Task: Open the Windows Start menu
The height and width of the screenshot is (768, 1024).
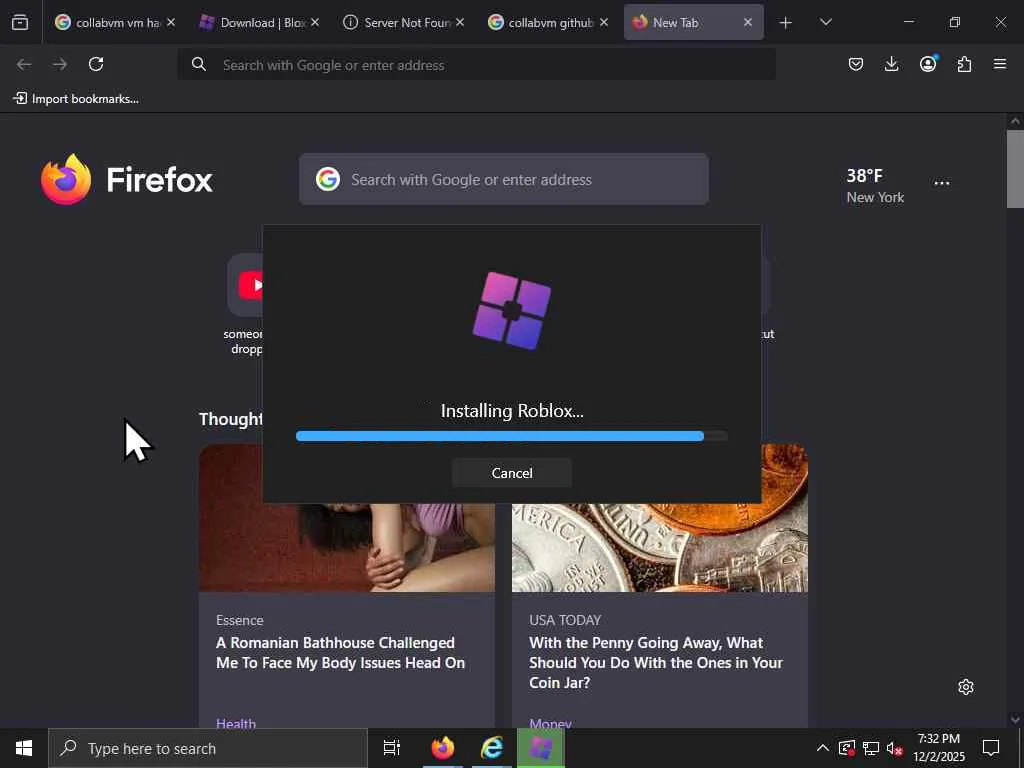Action: (24, 748)
